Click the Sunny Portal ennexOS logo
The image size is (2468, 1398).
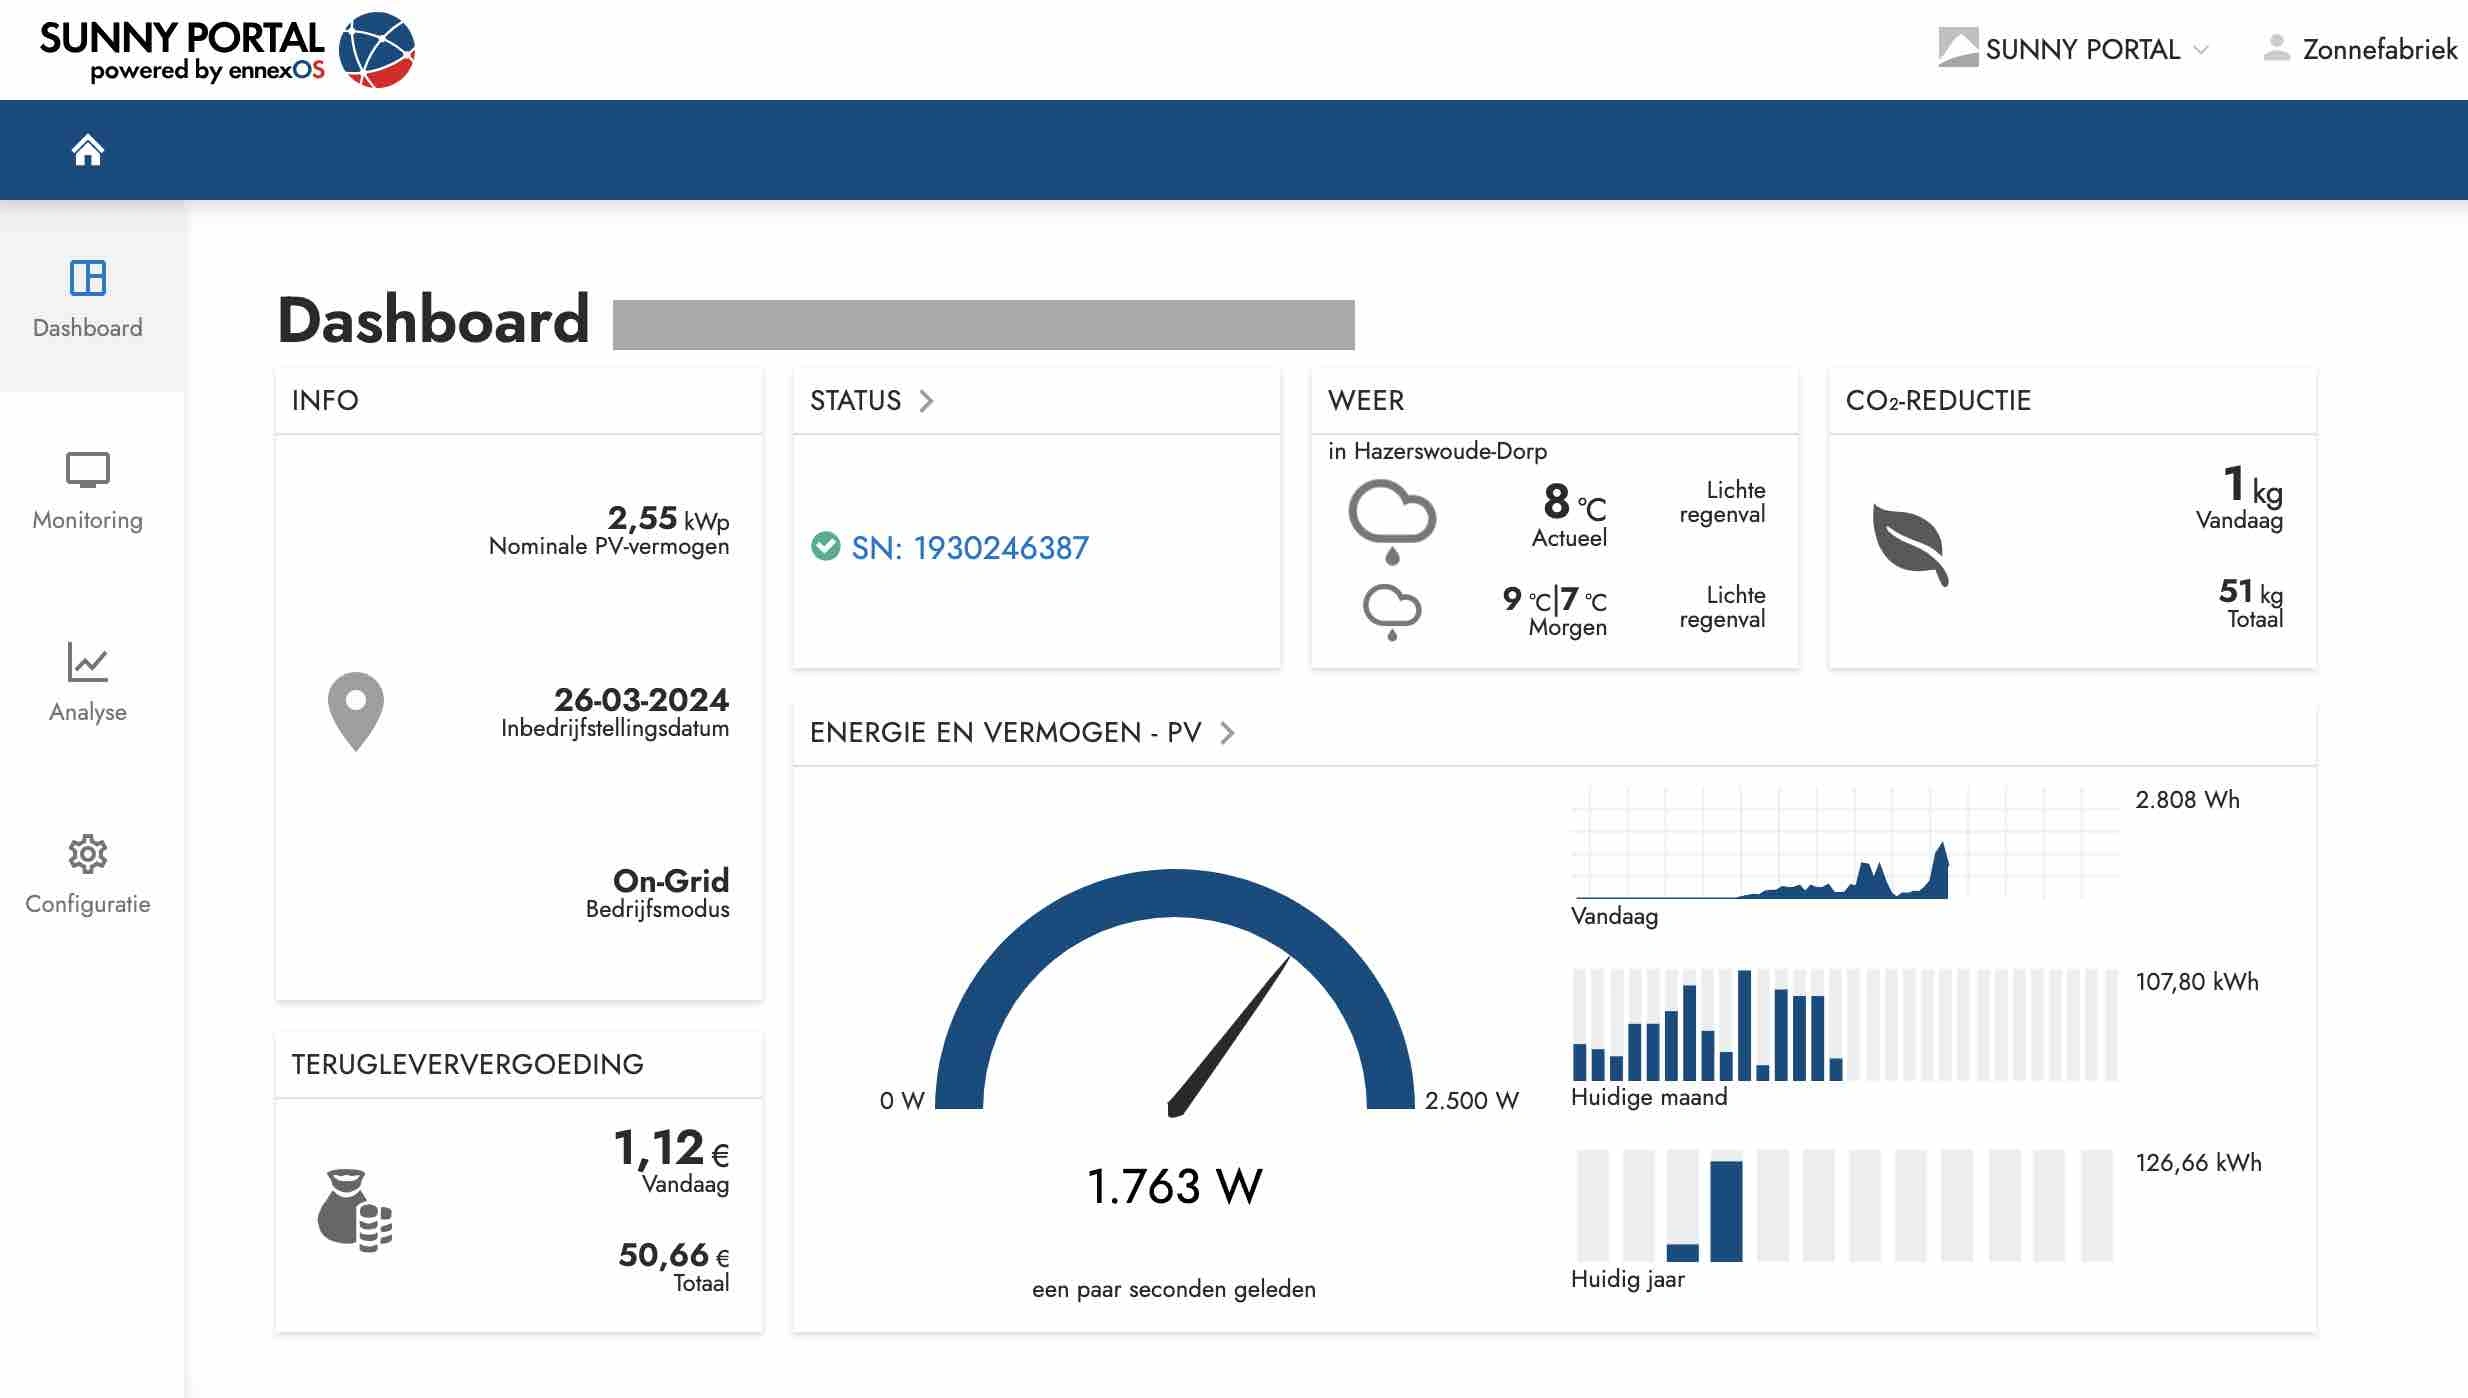(227, 50)
